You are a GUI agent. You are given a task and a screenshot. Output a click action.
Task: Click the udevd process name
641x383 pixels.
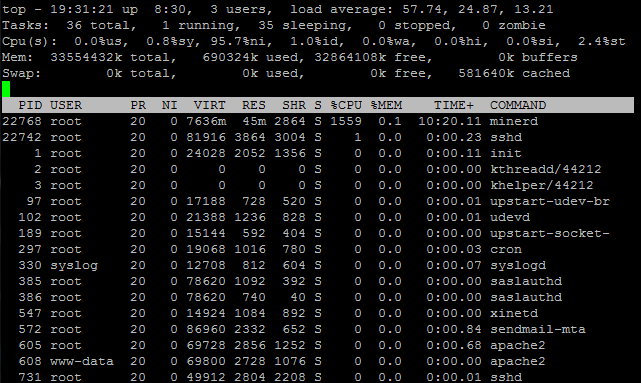(x=510, y=217)
